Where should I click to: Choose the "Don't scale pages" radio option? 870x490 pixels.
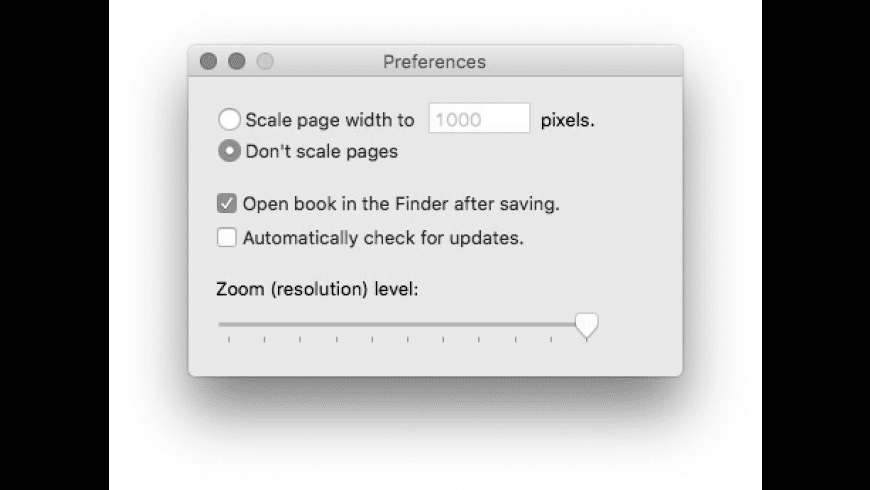point(229,152)
